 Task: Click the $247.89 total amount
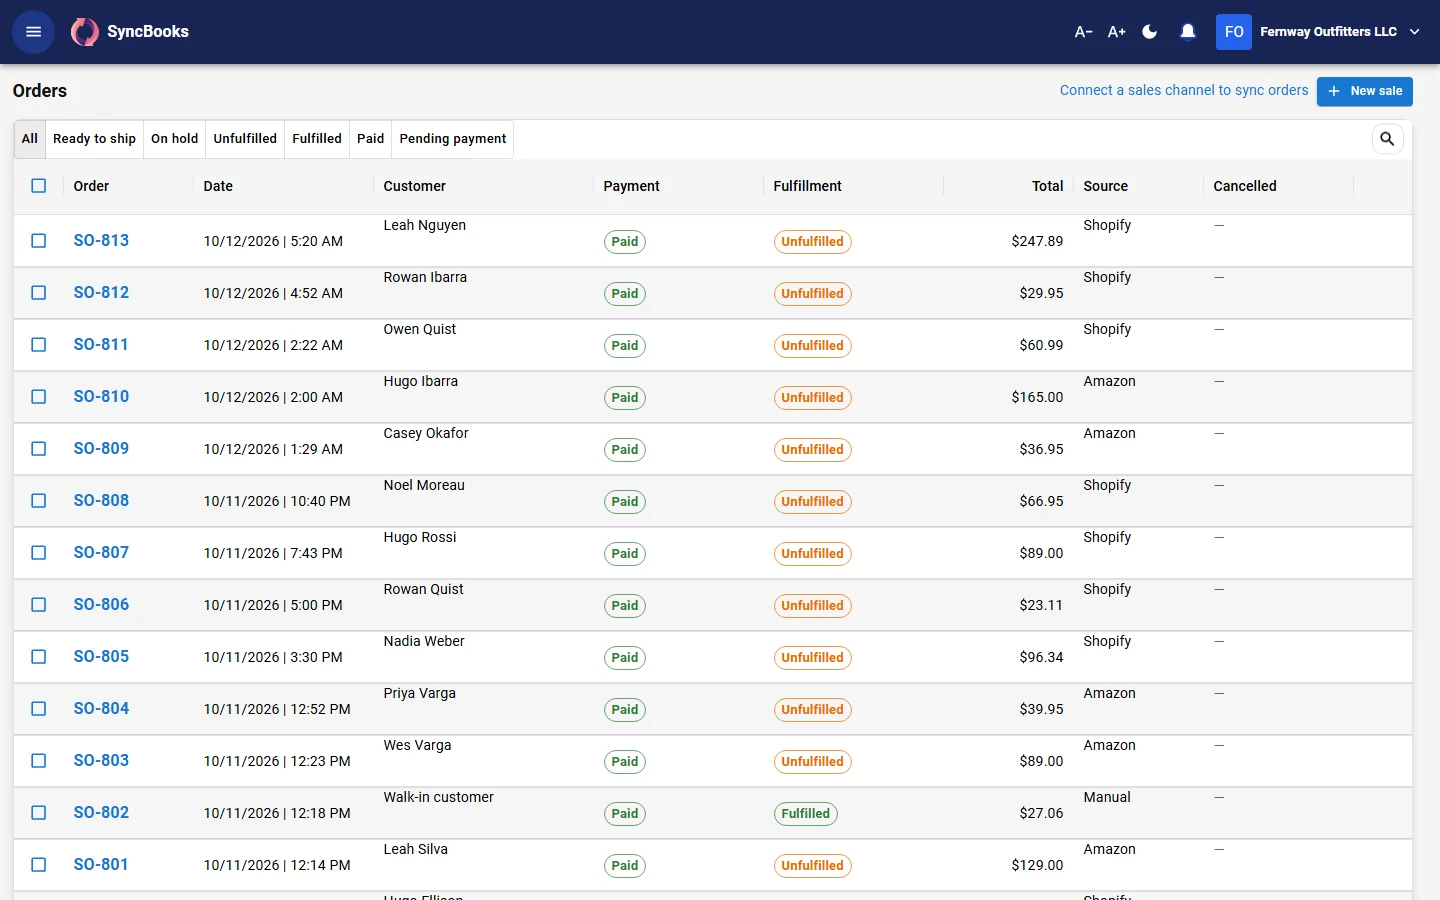pyautogui.click(x=1037, y=241)
